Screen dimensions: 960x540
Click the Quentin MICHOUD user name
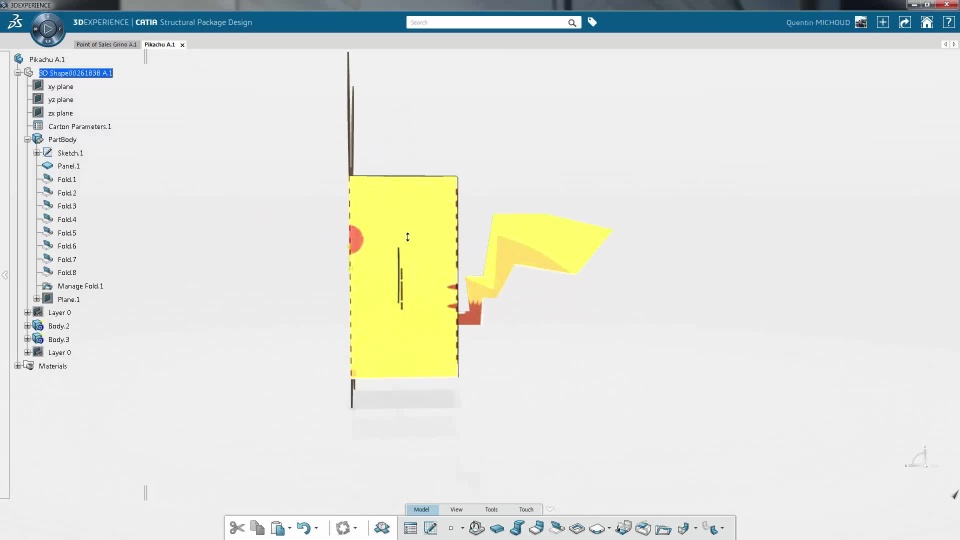tap(818, 23)
